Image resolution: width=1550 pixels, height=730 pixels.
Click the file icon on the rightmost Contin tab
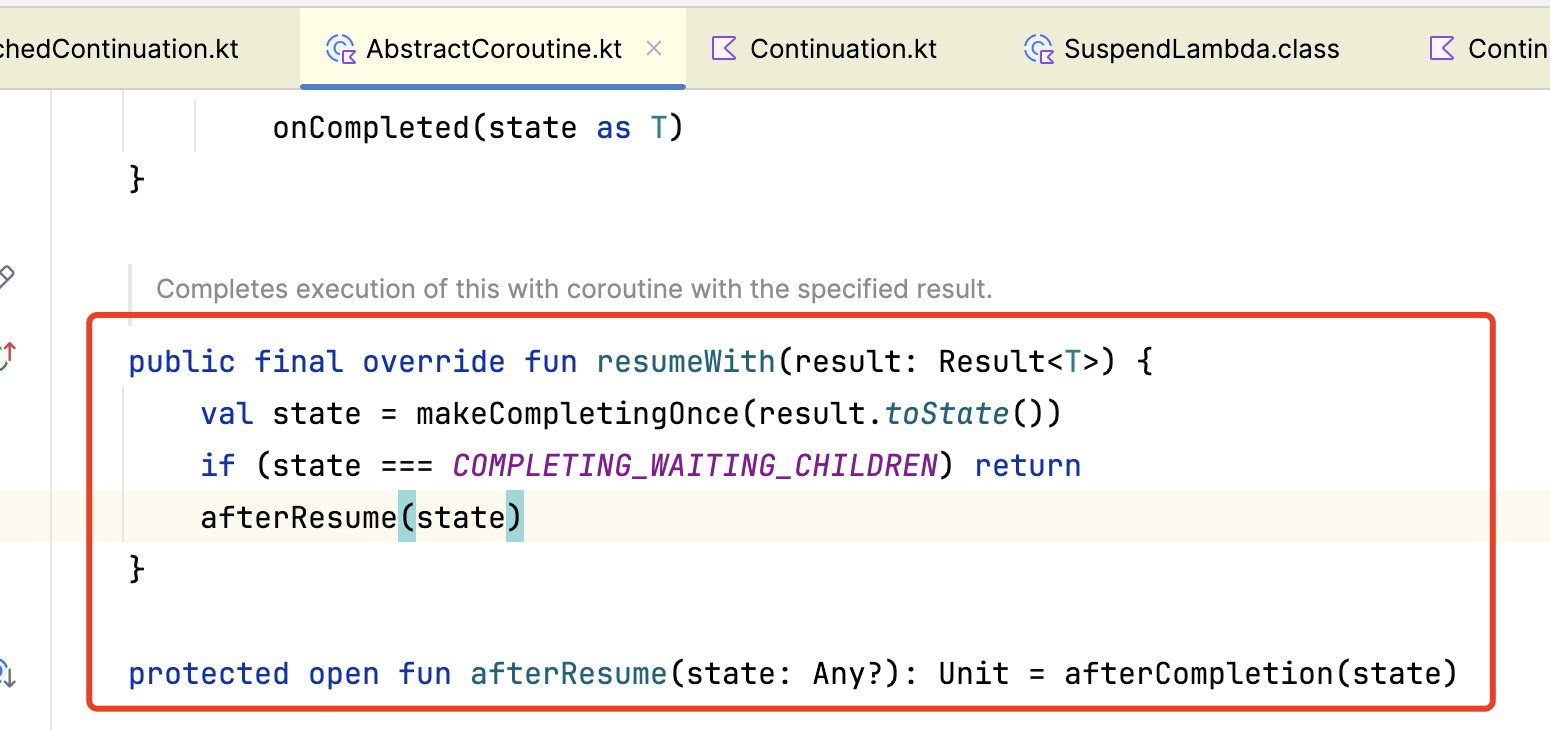click(x=1440, y=48)
